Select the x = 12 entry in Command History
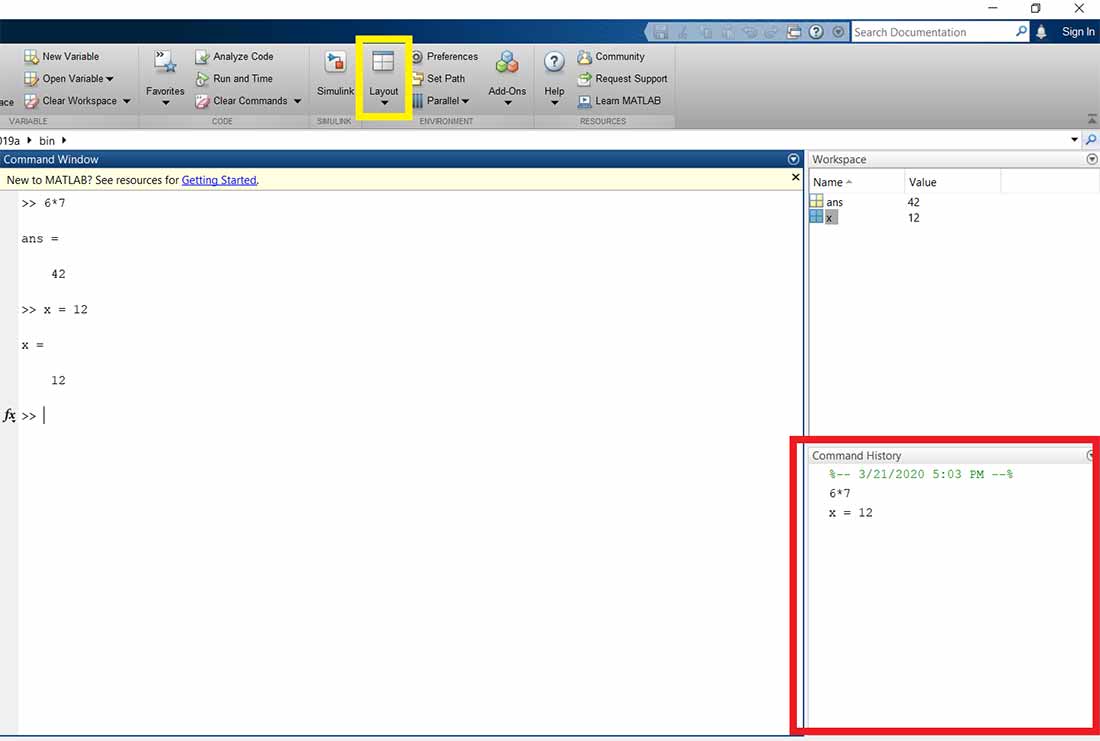1100x741 pixels. [850, 513]
